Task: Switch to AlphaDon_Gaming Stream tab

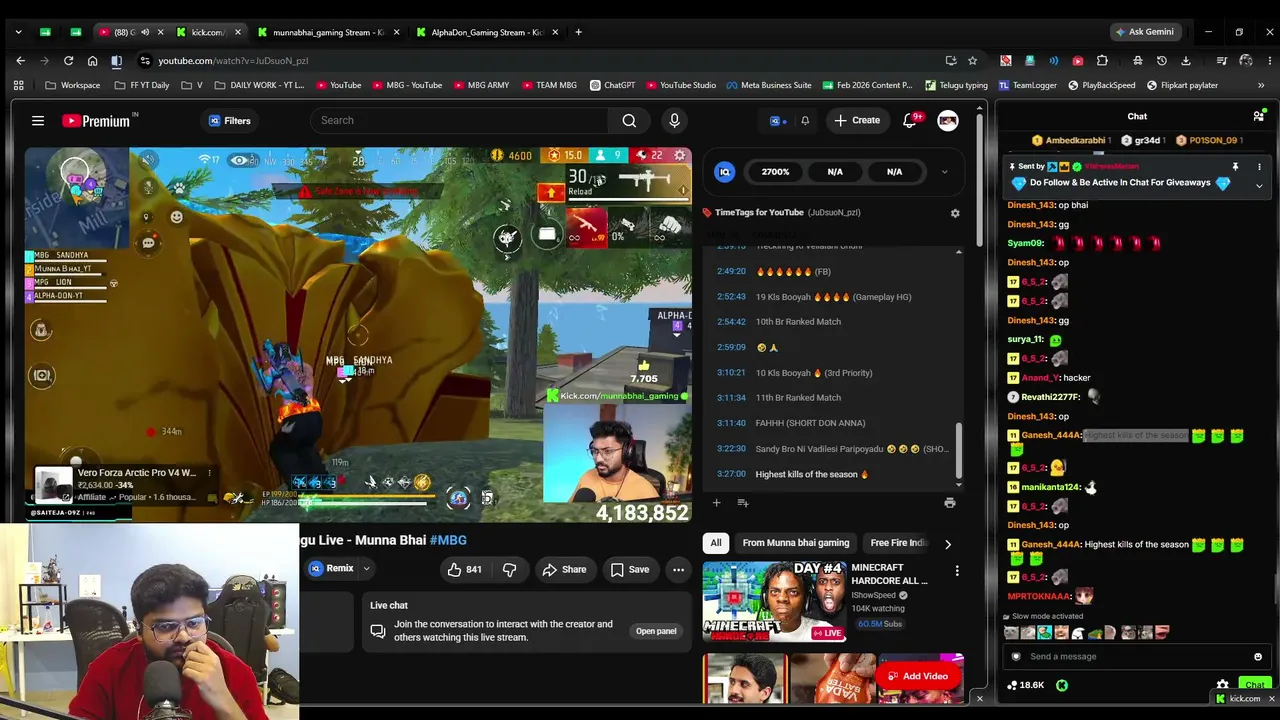Action: click(x=487, y=32)
